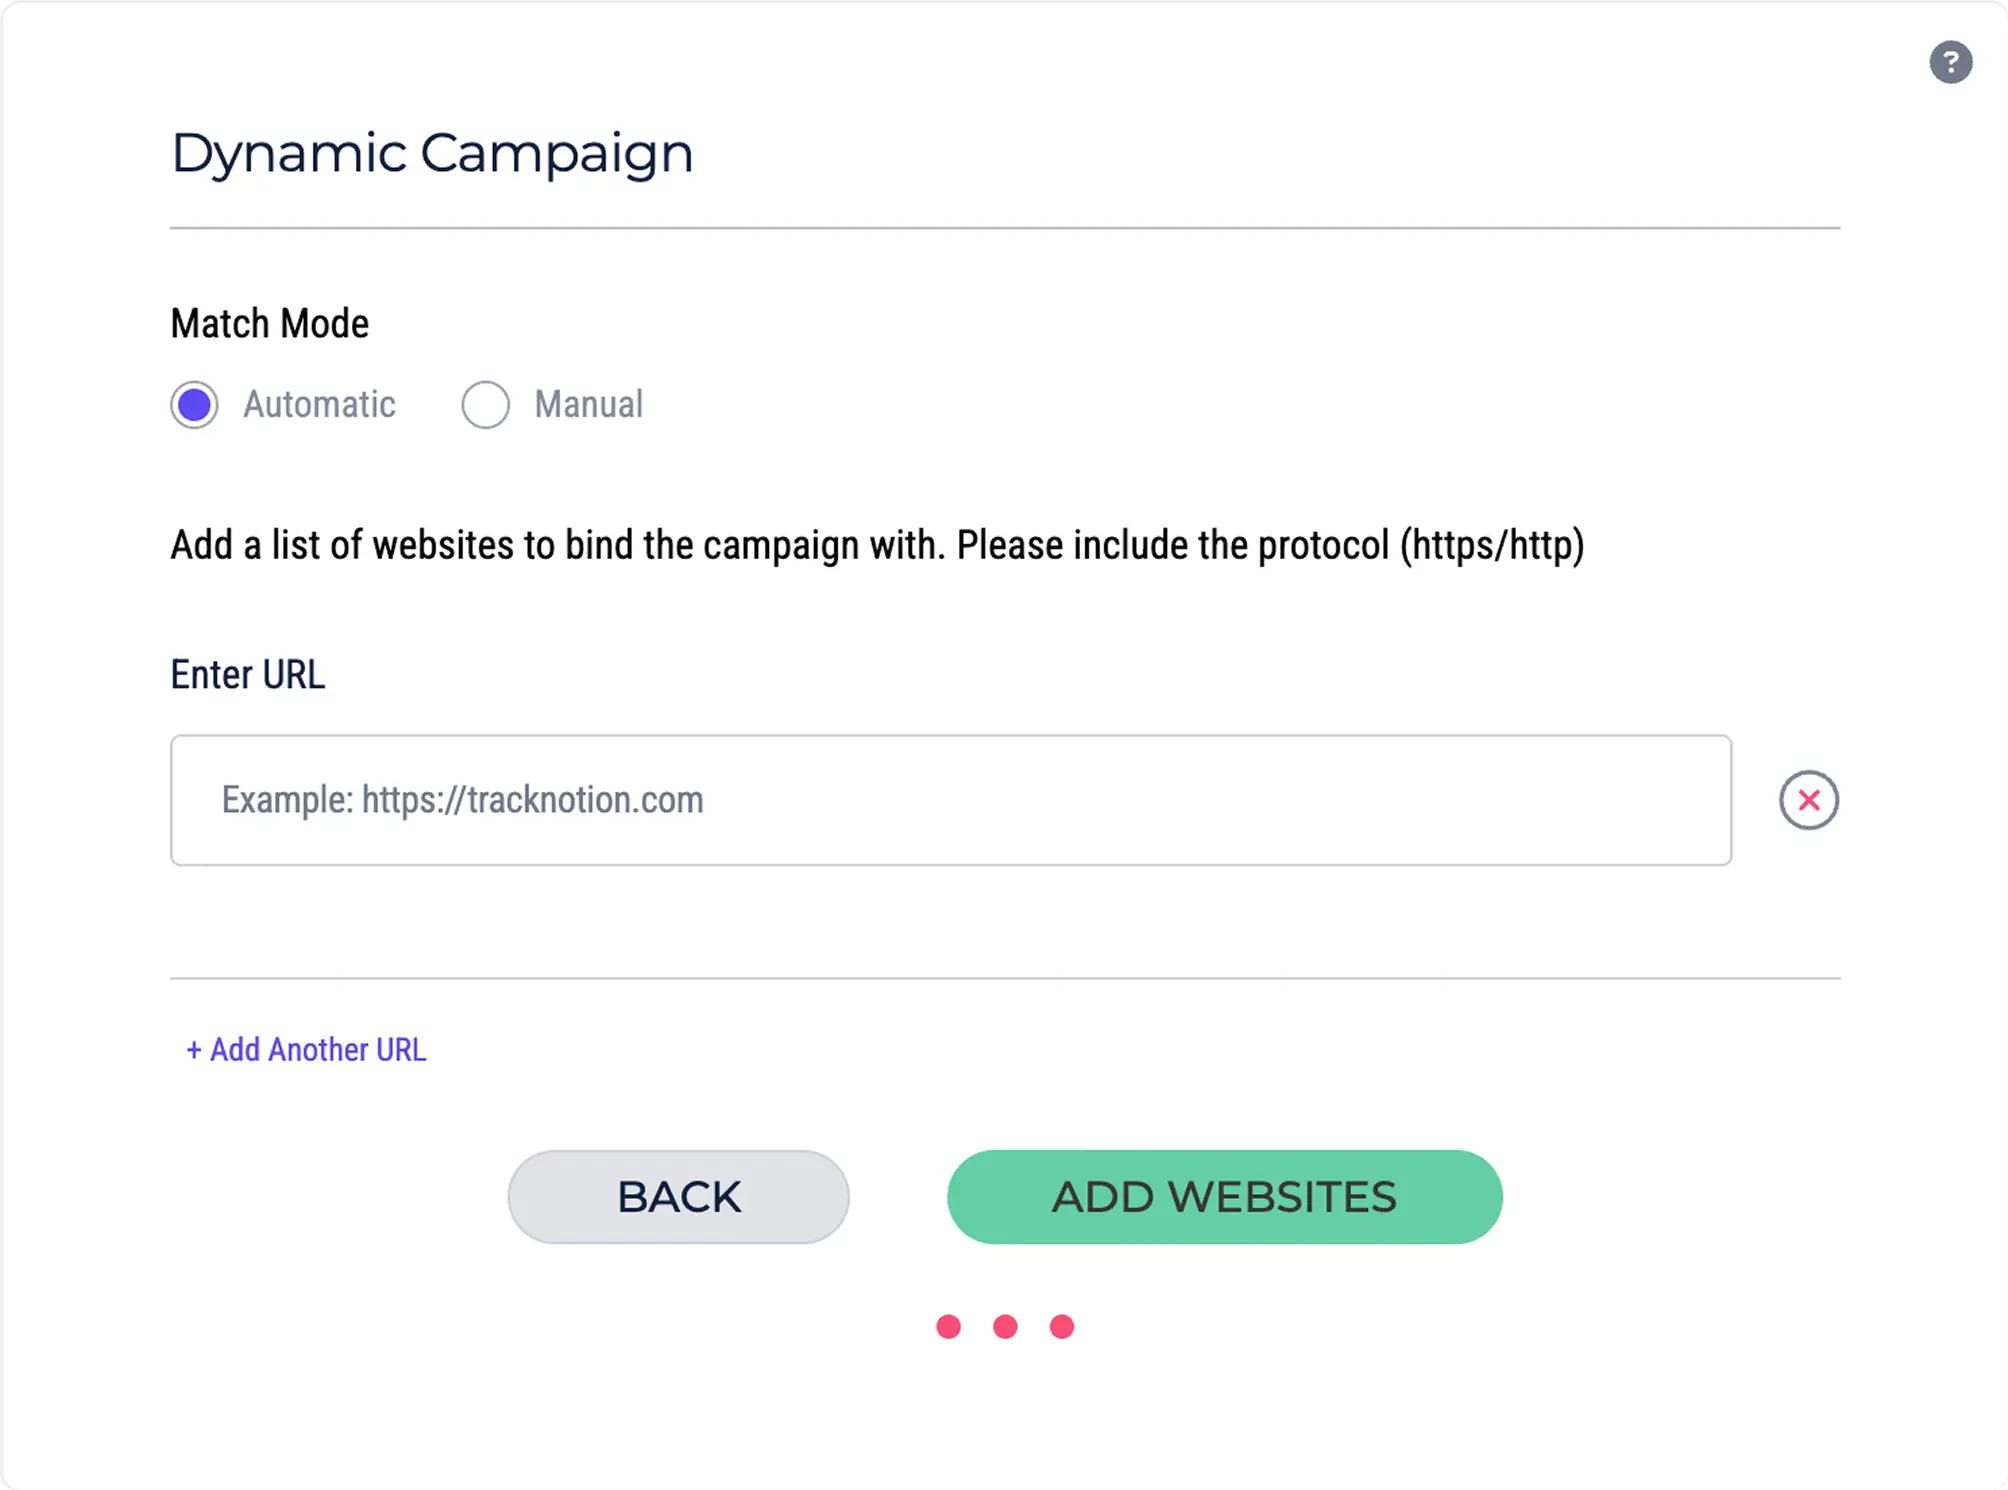Image resolution: width=2008 pixels, height=1490 pixels.
Task: Click the + Add Another URL link
Action: click(306, 1050)
